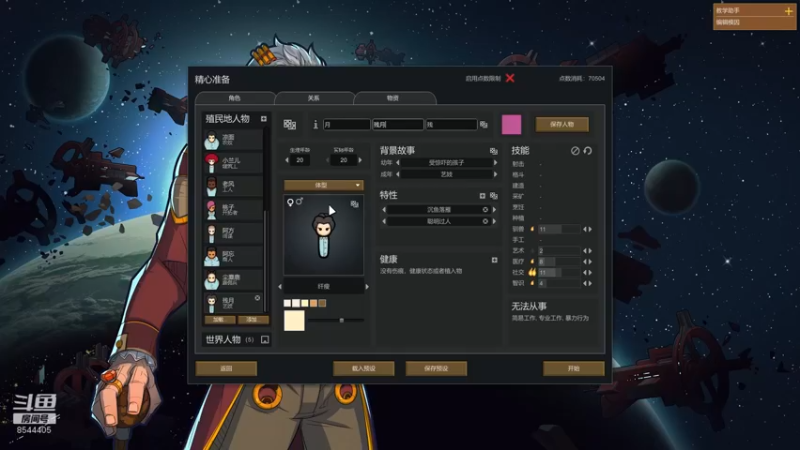Open the pawn info 'i' icon

pos(315,124)
